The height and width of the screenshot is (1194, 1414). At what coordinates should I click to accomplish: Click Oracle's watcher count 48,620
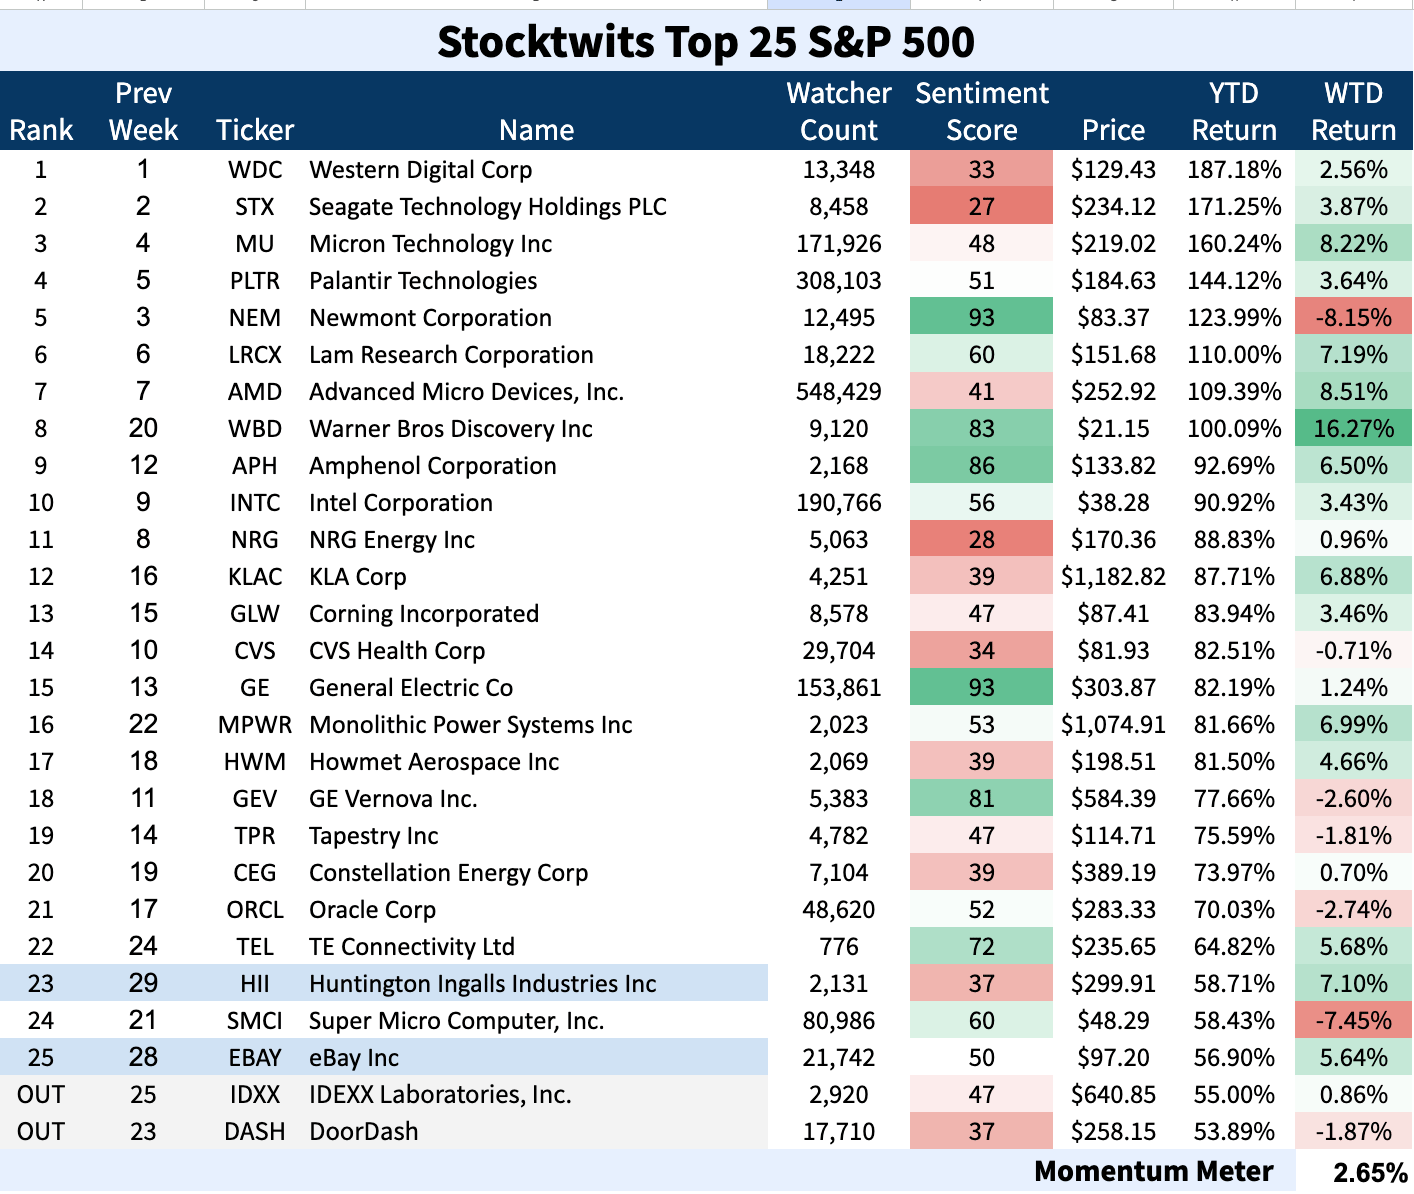(x=839, y=910)
